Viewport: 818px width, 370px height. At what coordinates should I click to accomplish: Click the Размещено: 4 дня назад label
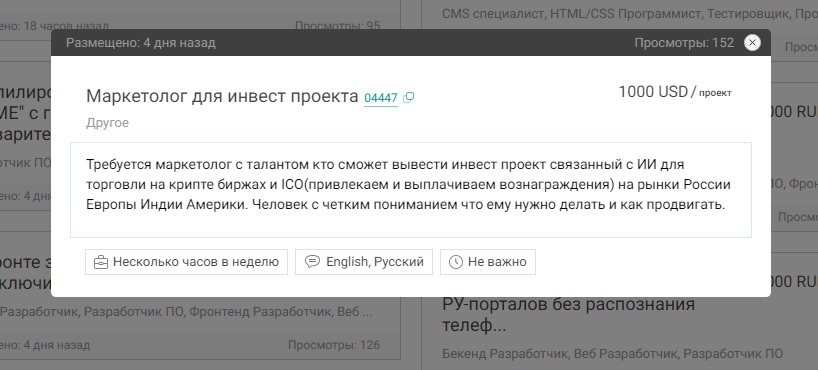141,43
